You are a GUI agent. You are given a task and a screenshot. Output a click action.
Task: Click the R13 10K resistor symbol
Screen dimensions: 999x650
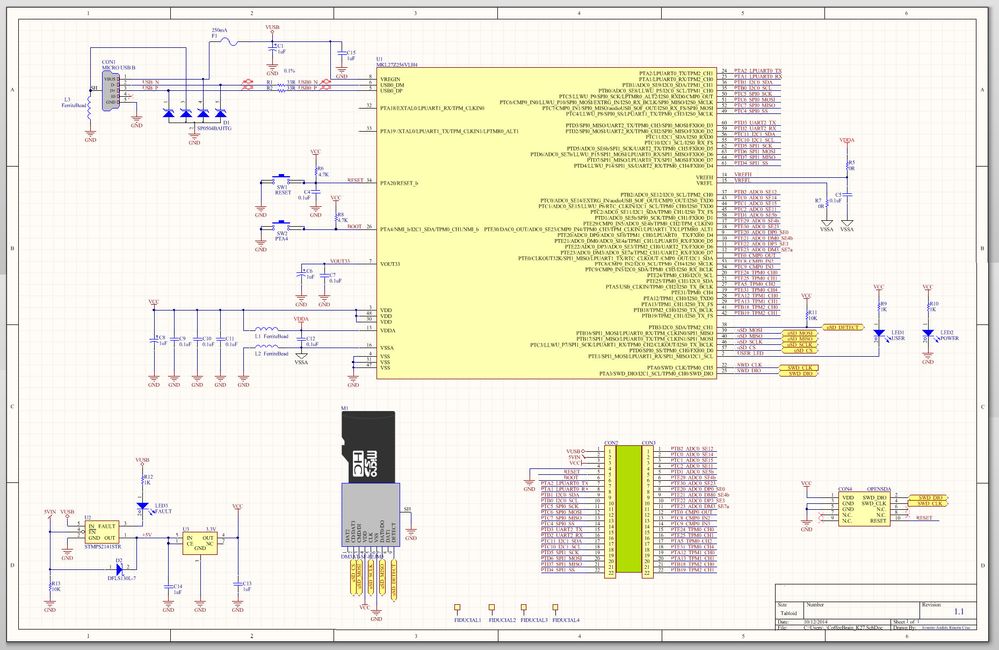(50, 586)
